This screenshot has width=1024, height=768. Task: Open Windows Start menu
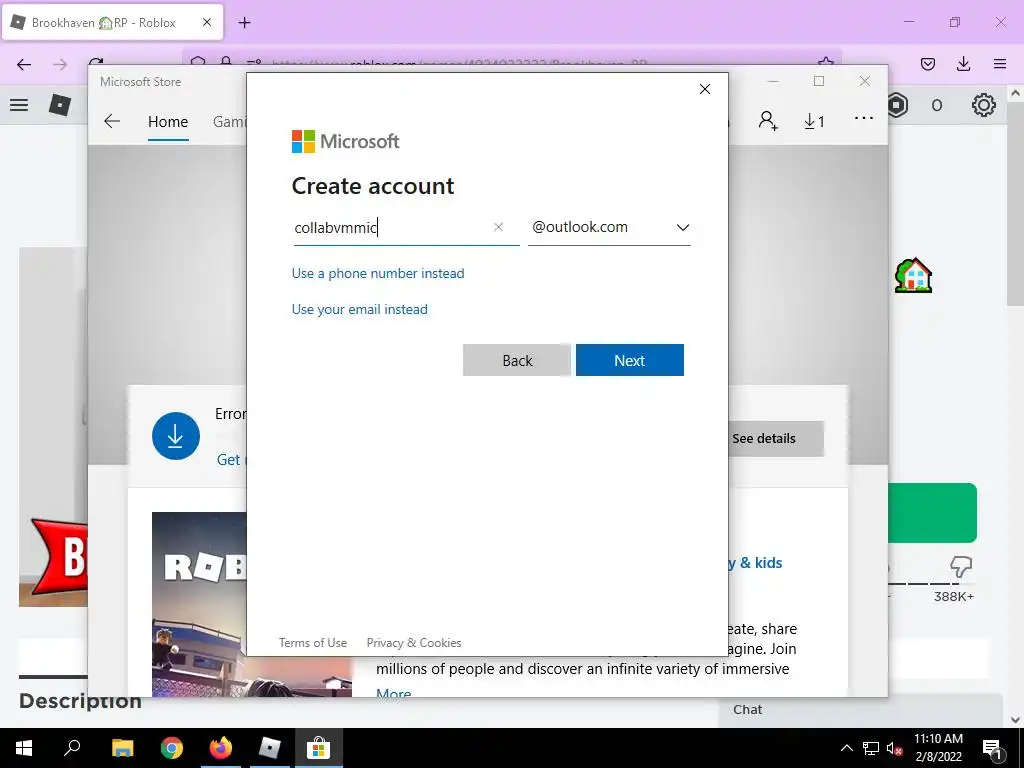coord(24,748)
